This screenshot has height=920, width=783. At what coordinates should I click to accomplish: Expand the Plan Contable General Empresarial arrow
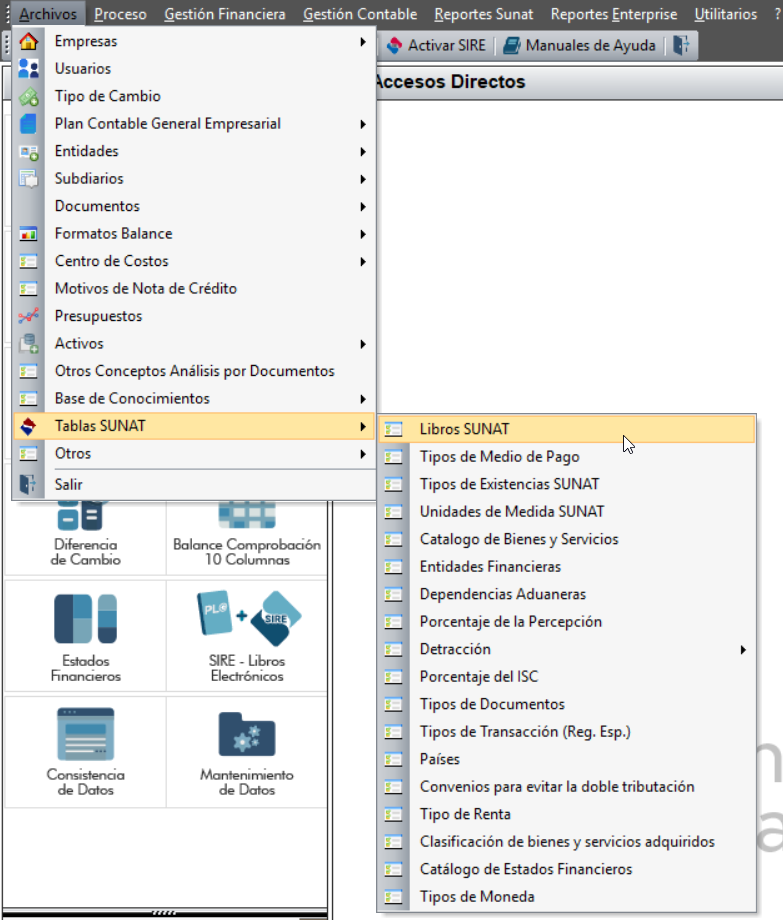coord(363,124)
